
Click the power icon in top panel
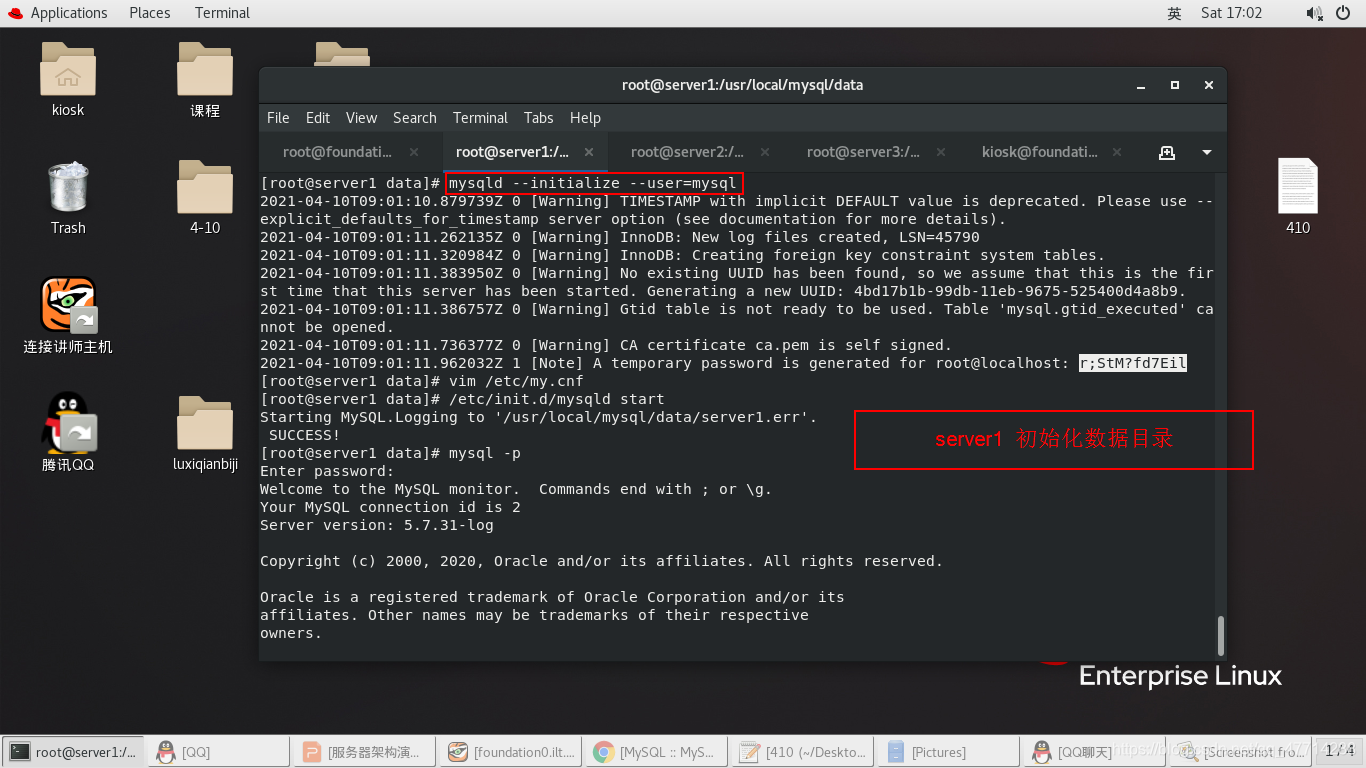click(x=1344, y=13)
